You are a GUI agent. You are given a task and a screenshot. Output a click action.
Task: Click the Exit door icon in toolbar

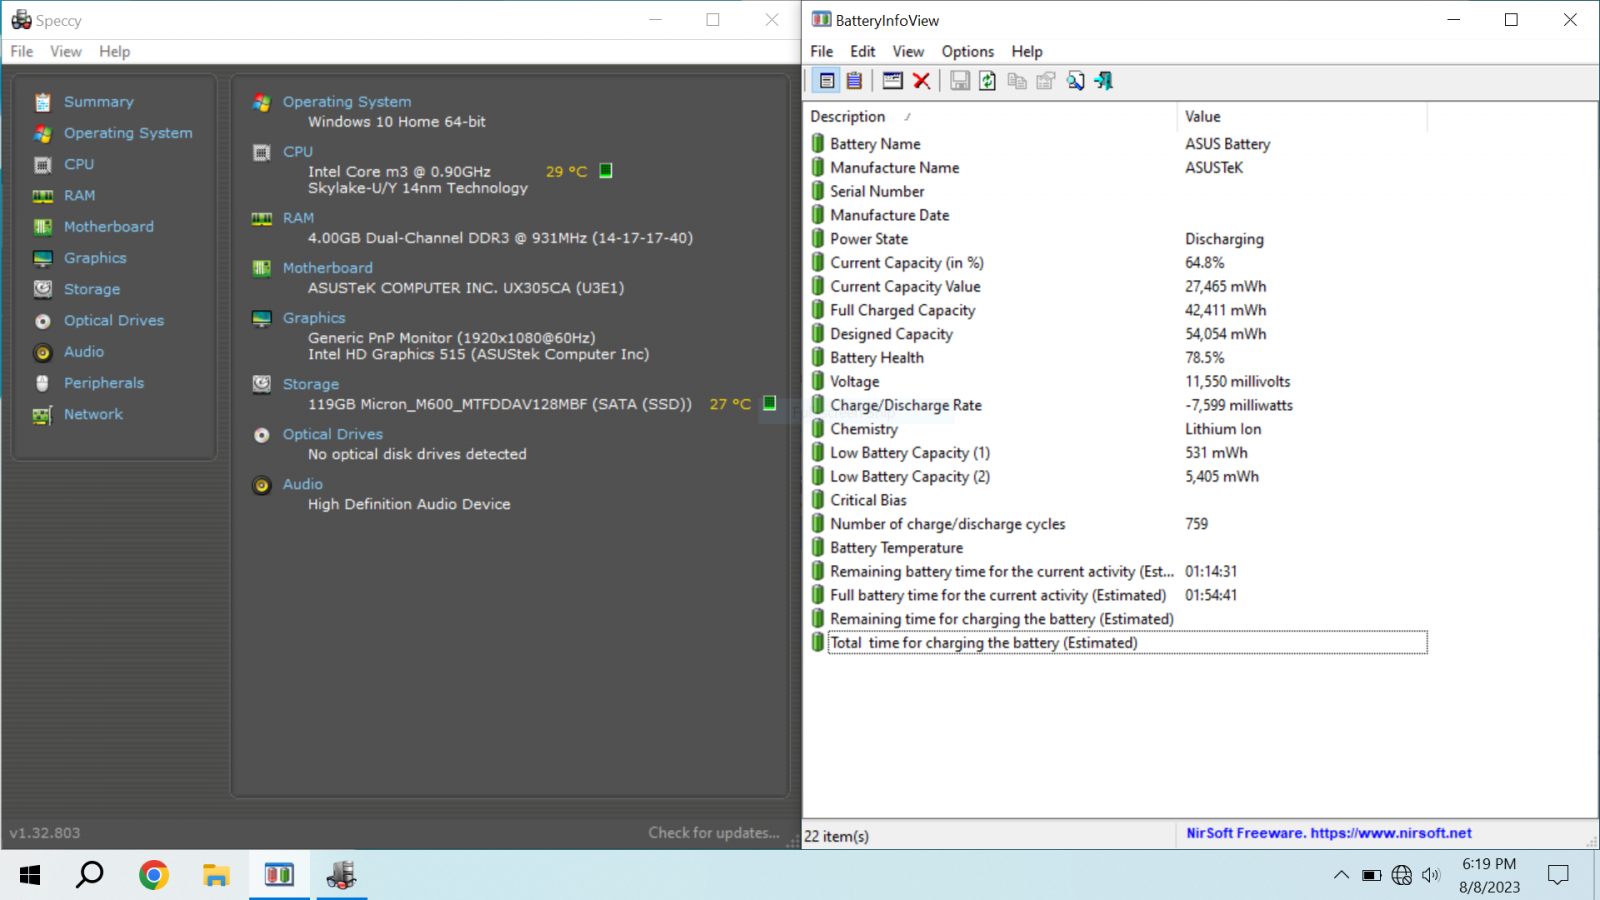pyautogui.click(x=1104, y=81)
